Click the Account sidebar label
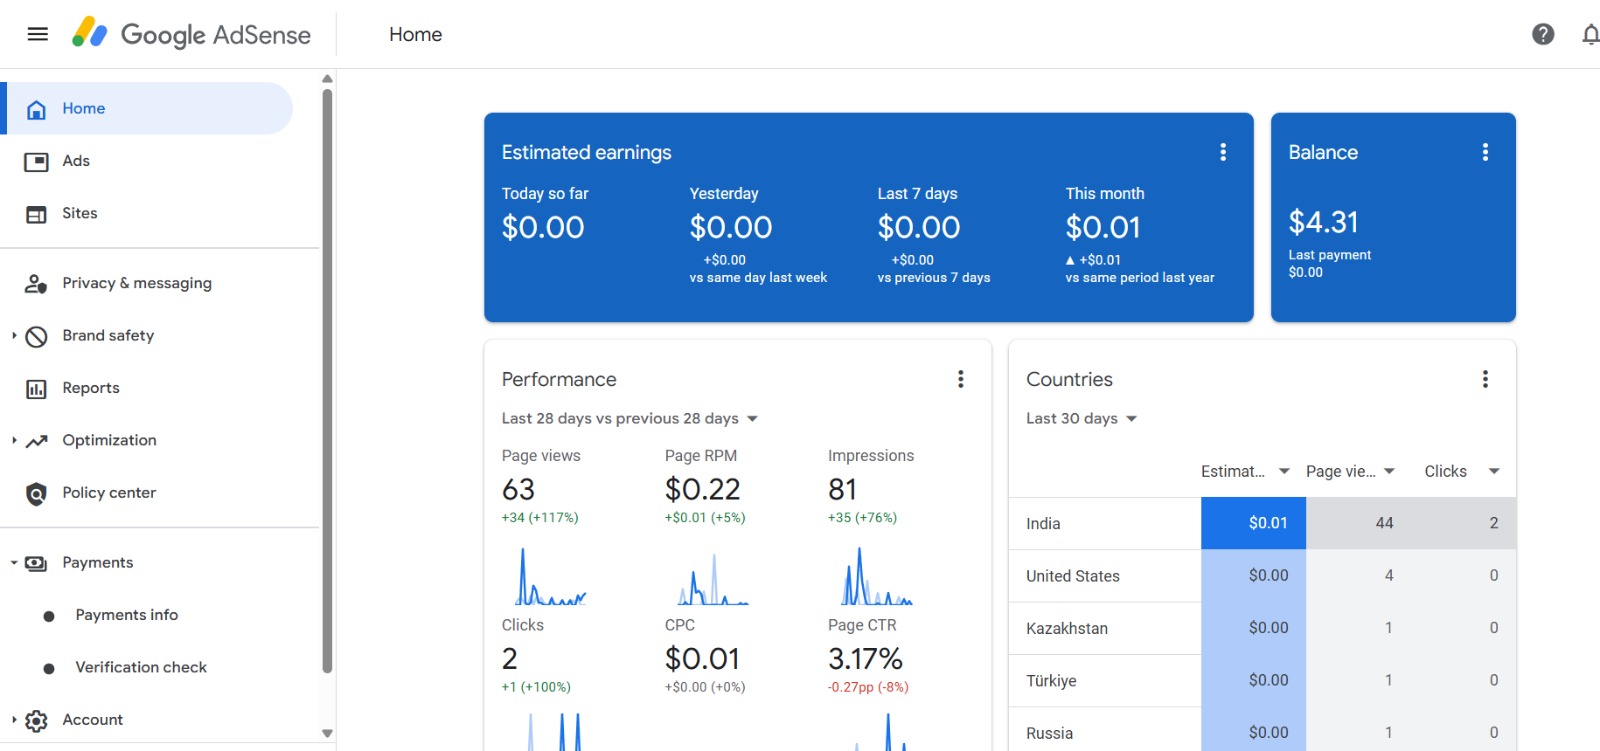 pos(93,719)
